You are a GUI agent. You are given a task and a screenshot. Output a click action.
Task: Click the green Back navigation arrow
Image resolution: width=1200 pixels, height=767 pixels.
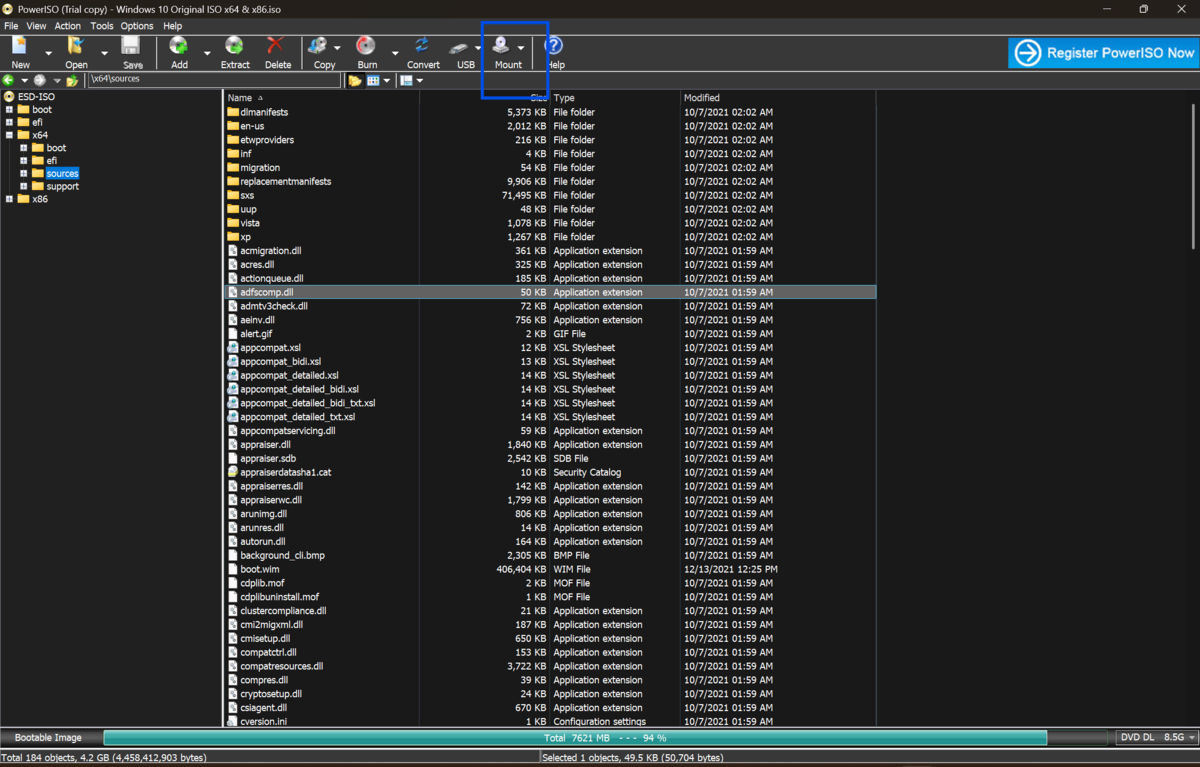point(9,81)
